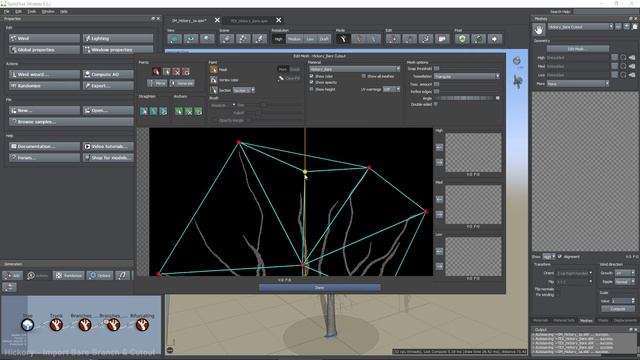640x360 pixels.
Task: Select the fourth Points tool icon
Action: (186, 72)
